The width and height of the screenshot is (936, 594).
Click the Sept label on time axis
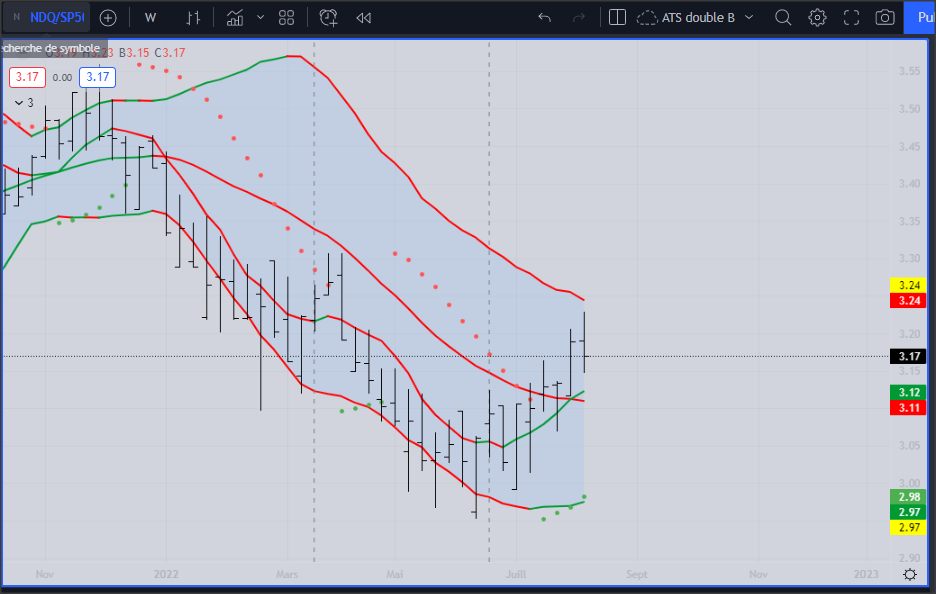click(636, 574)
